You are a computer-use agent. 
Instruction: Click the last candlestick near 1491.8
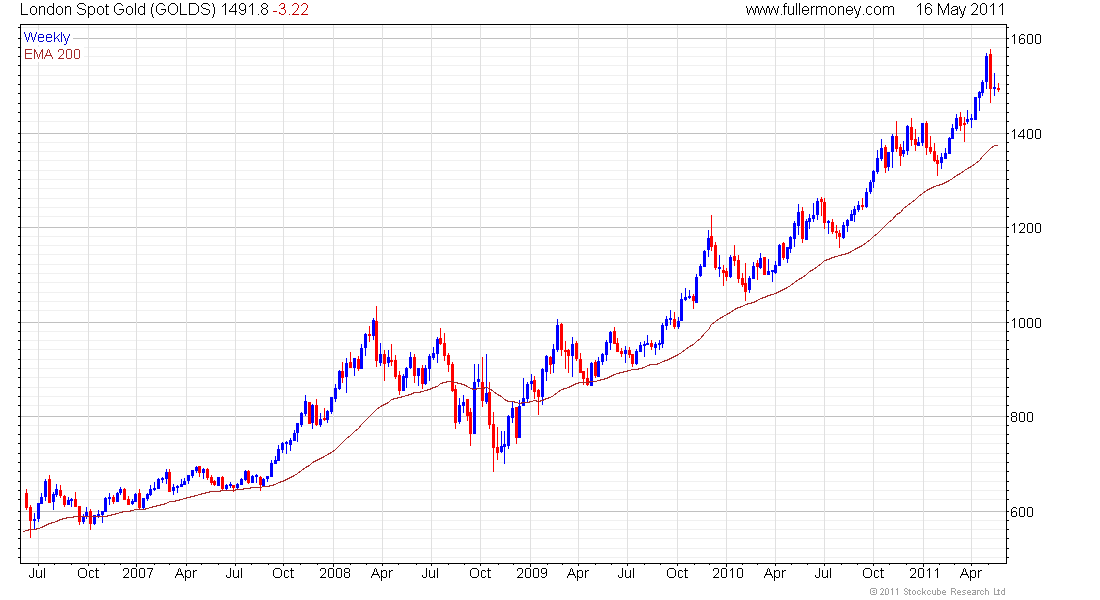point(998,88)
